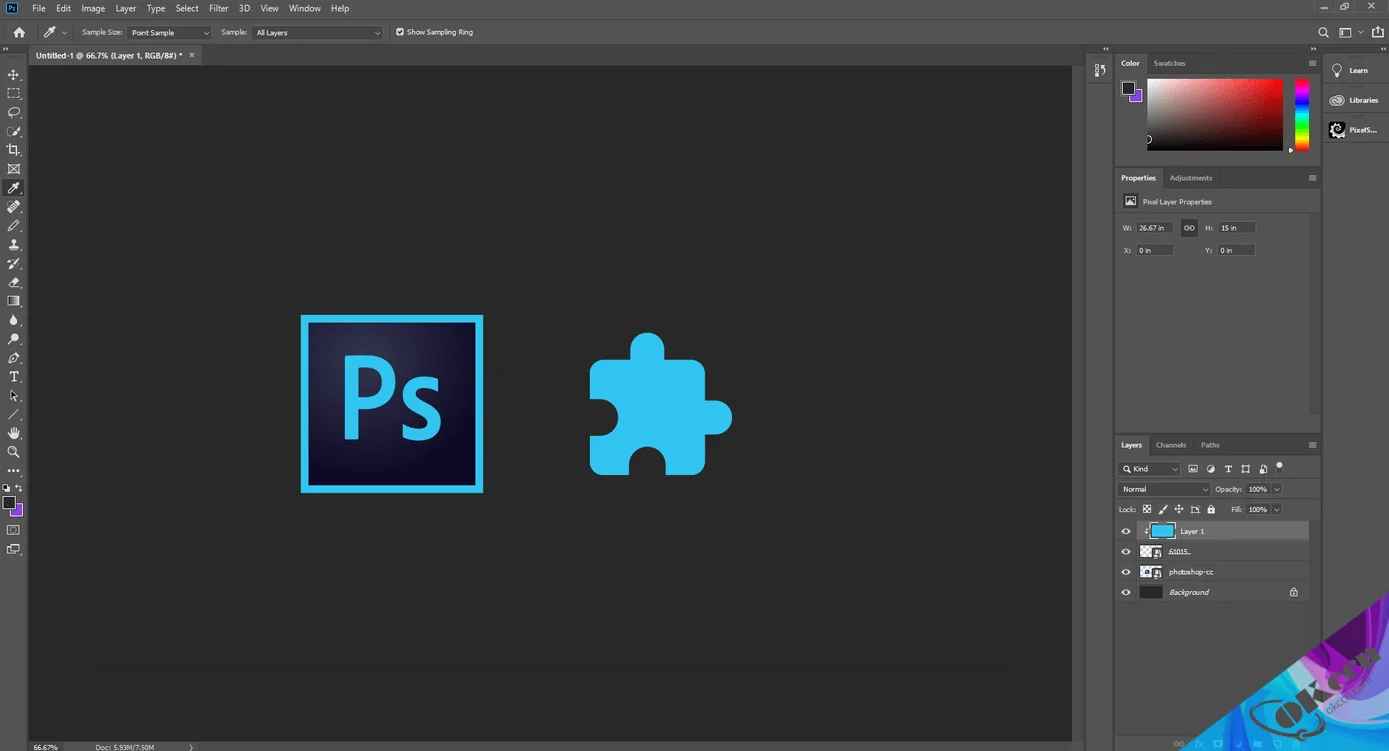
Task: Filter layers by smart objects icon
Action: 1263,469
